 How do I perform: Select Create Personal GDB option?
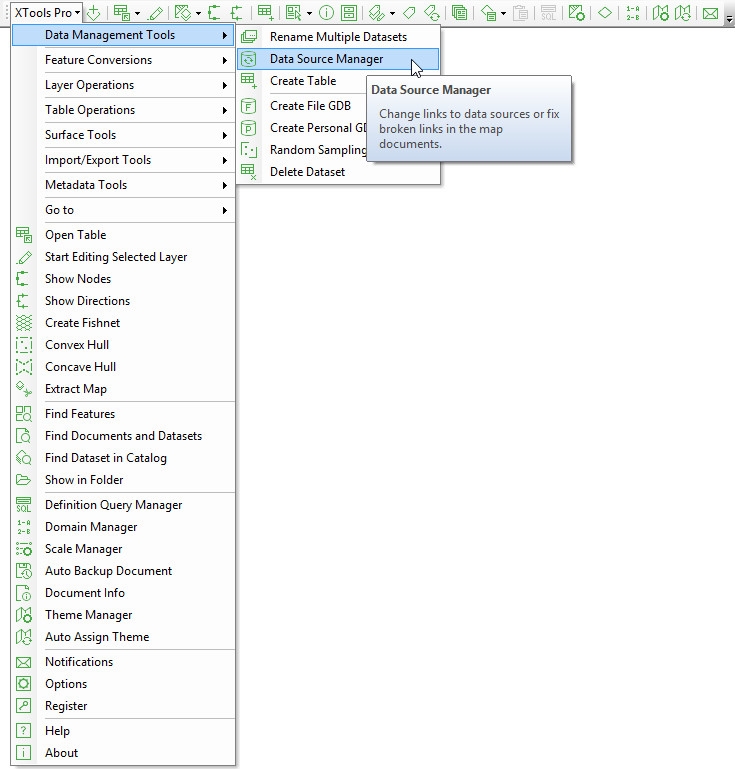(302, 128)
